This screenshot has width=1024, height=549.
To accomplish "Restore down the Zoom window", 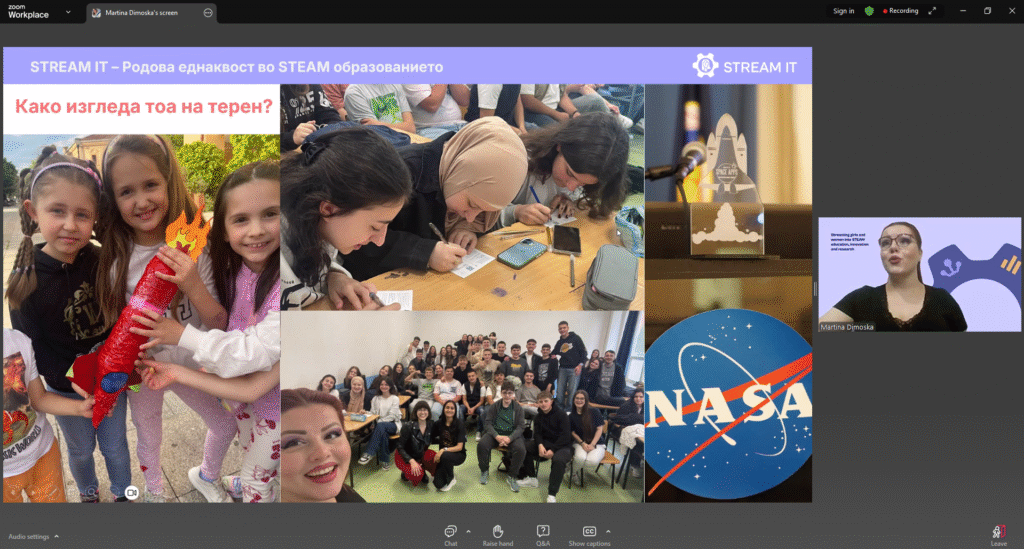I will tap(987, 11).
